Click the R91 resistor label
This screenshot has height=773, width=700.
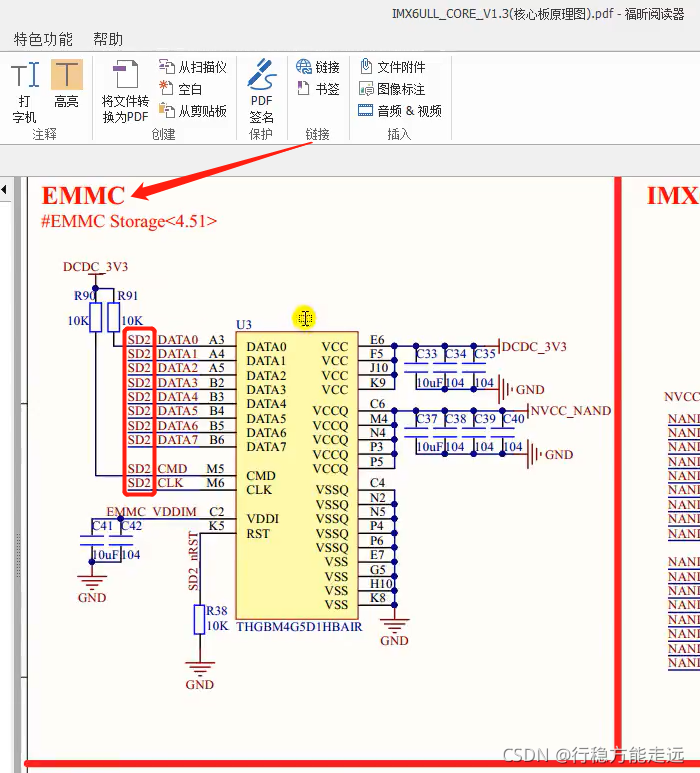click(128, 296)
